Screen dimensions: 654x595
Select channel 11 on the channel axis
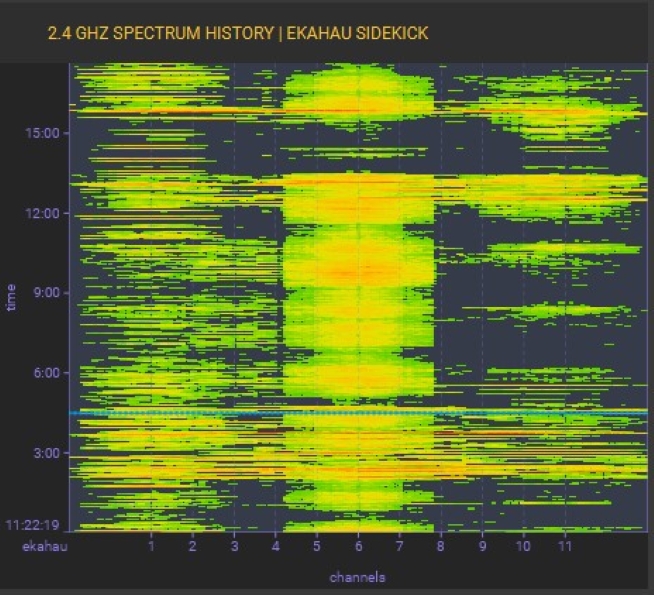564,547
